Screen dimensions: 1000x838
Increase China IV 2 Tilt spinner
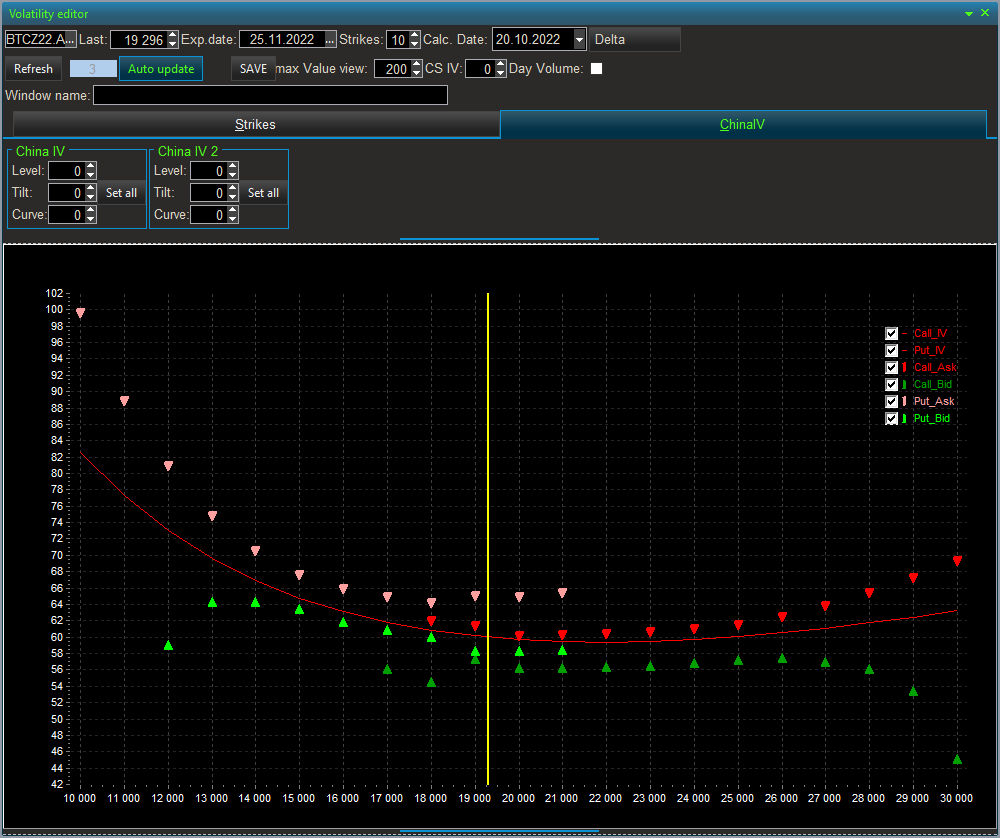[x=233, y=188]
